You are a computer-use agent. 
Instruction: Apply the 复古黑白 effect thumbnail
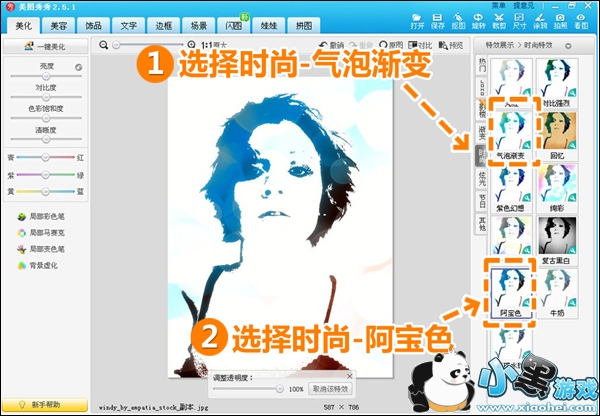tap(557, 241)
